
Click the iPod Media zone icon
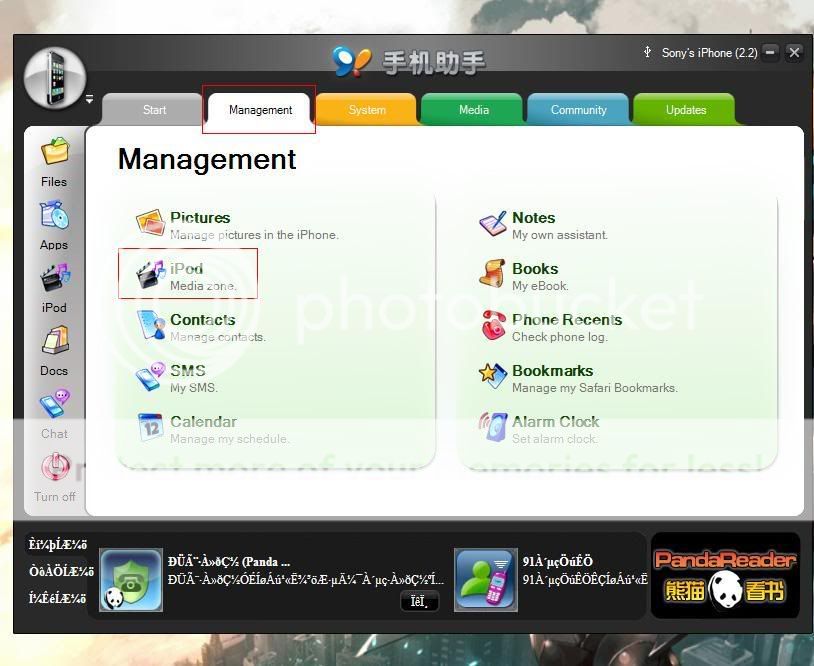tap(151, 274)
